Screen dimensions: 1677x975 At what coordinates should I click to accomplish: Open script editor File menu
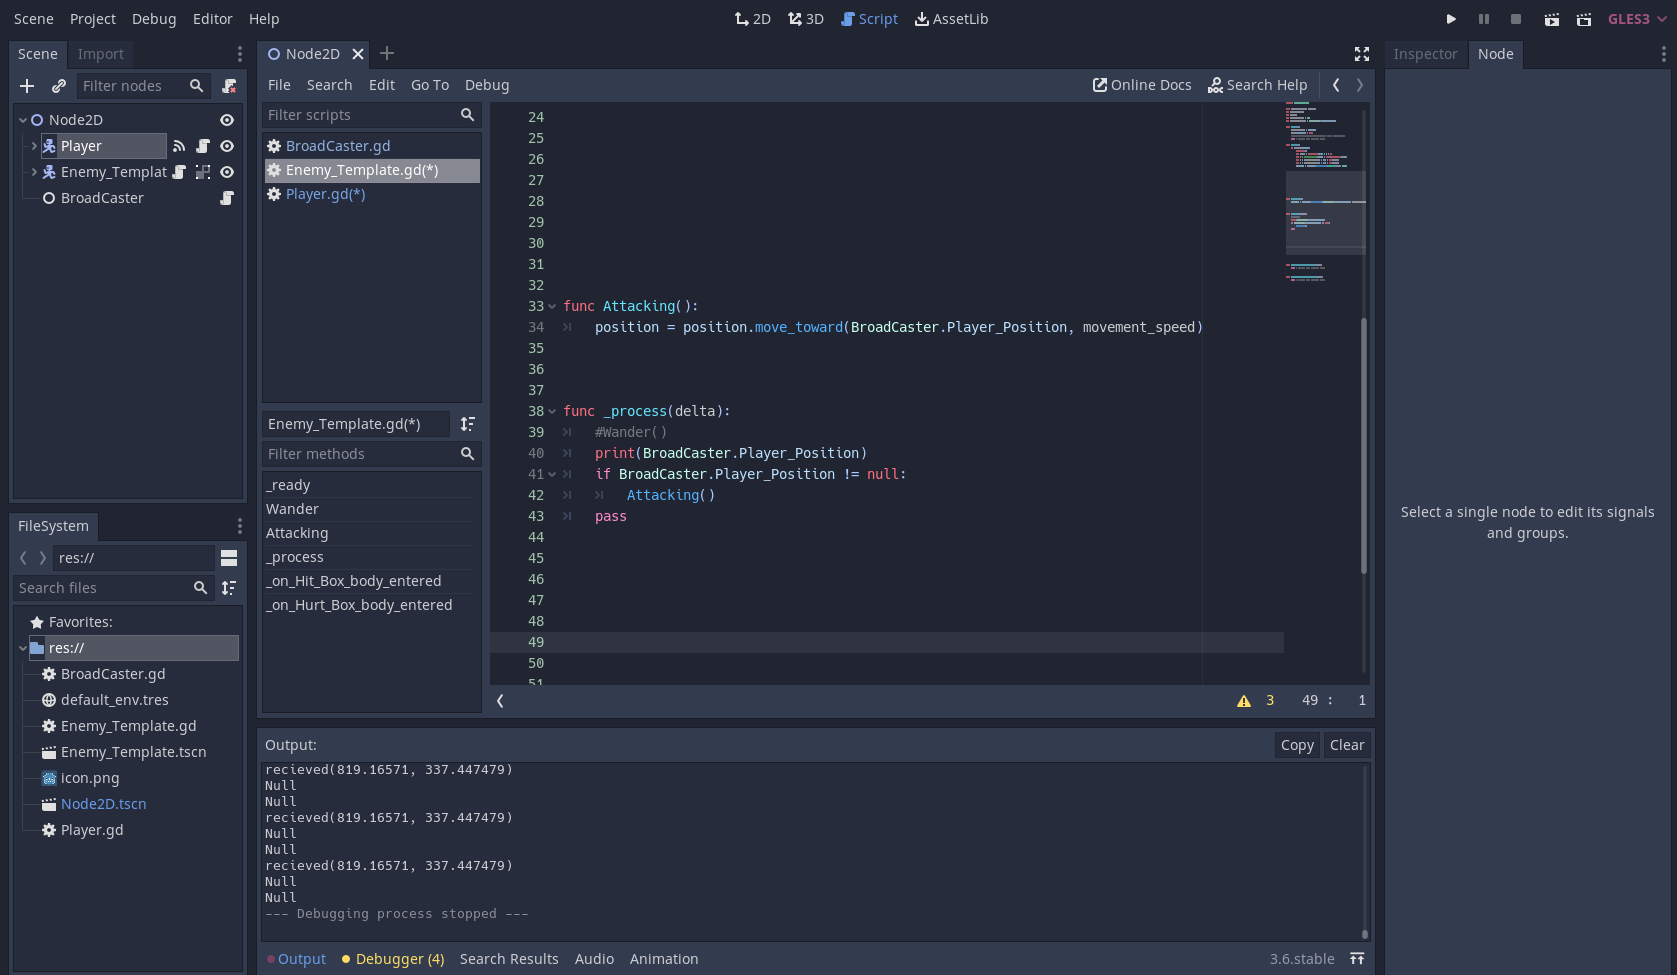pyautogui.click(x=279, y=85)
